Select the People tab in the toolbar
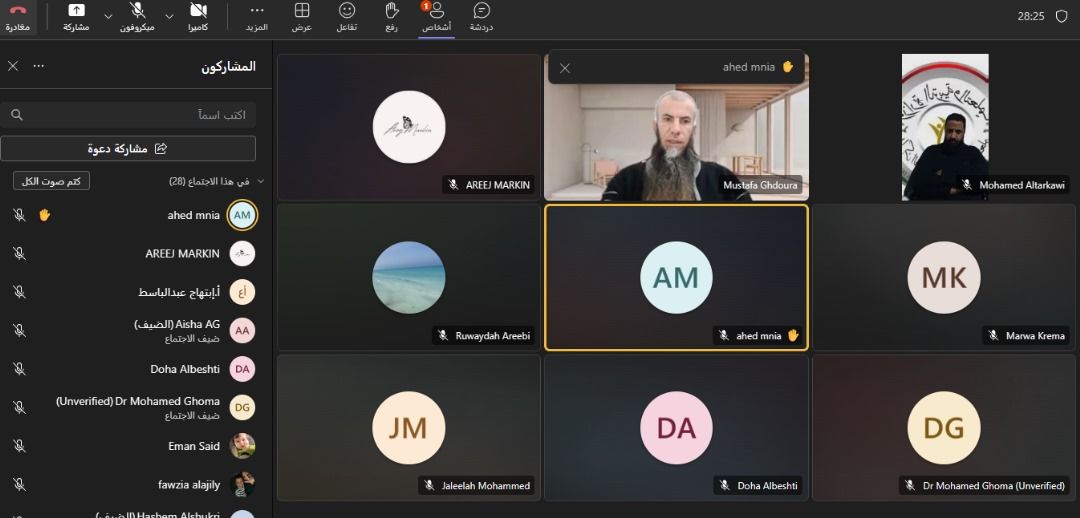This screenshot has height=518, width=1080. coord(436,16)
